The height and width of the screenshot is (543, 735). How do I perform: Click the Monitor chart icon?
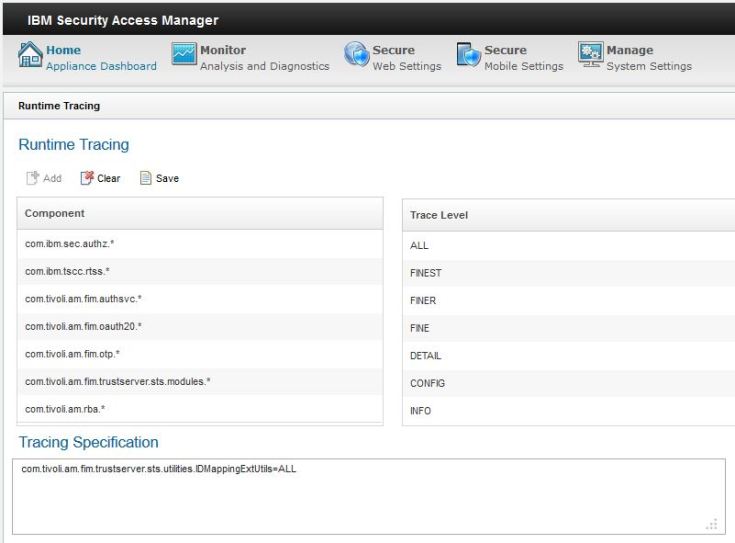(x=184, y=56)
